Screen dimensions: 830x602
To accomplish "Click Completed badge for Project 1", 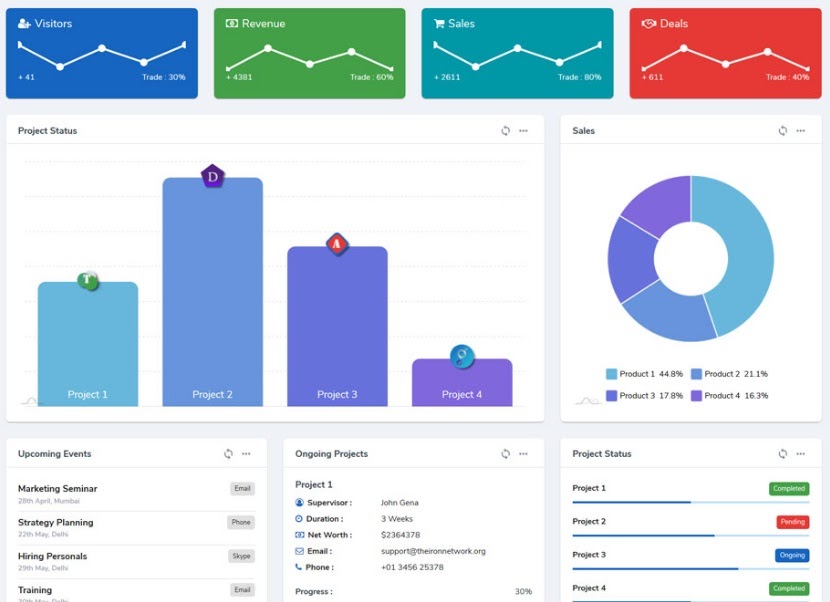I will point(789,489).
